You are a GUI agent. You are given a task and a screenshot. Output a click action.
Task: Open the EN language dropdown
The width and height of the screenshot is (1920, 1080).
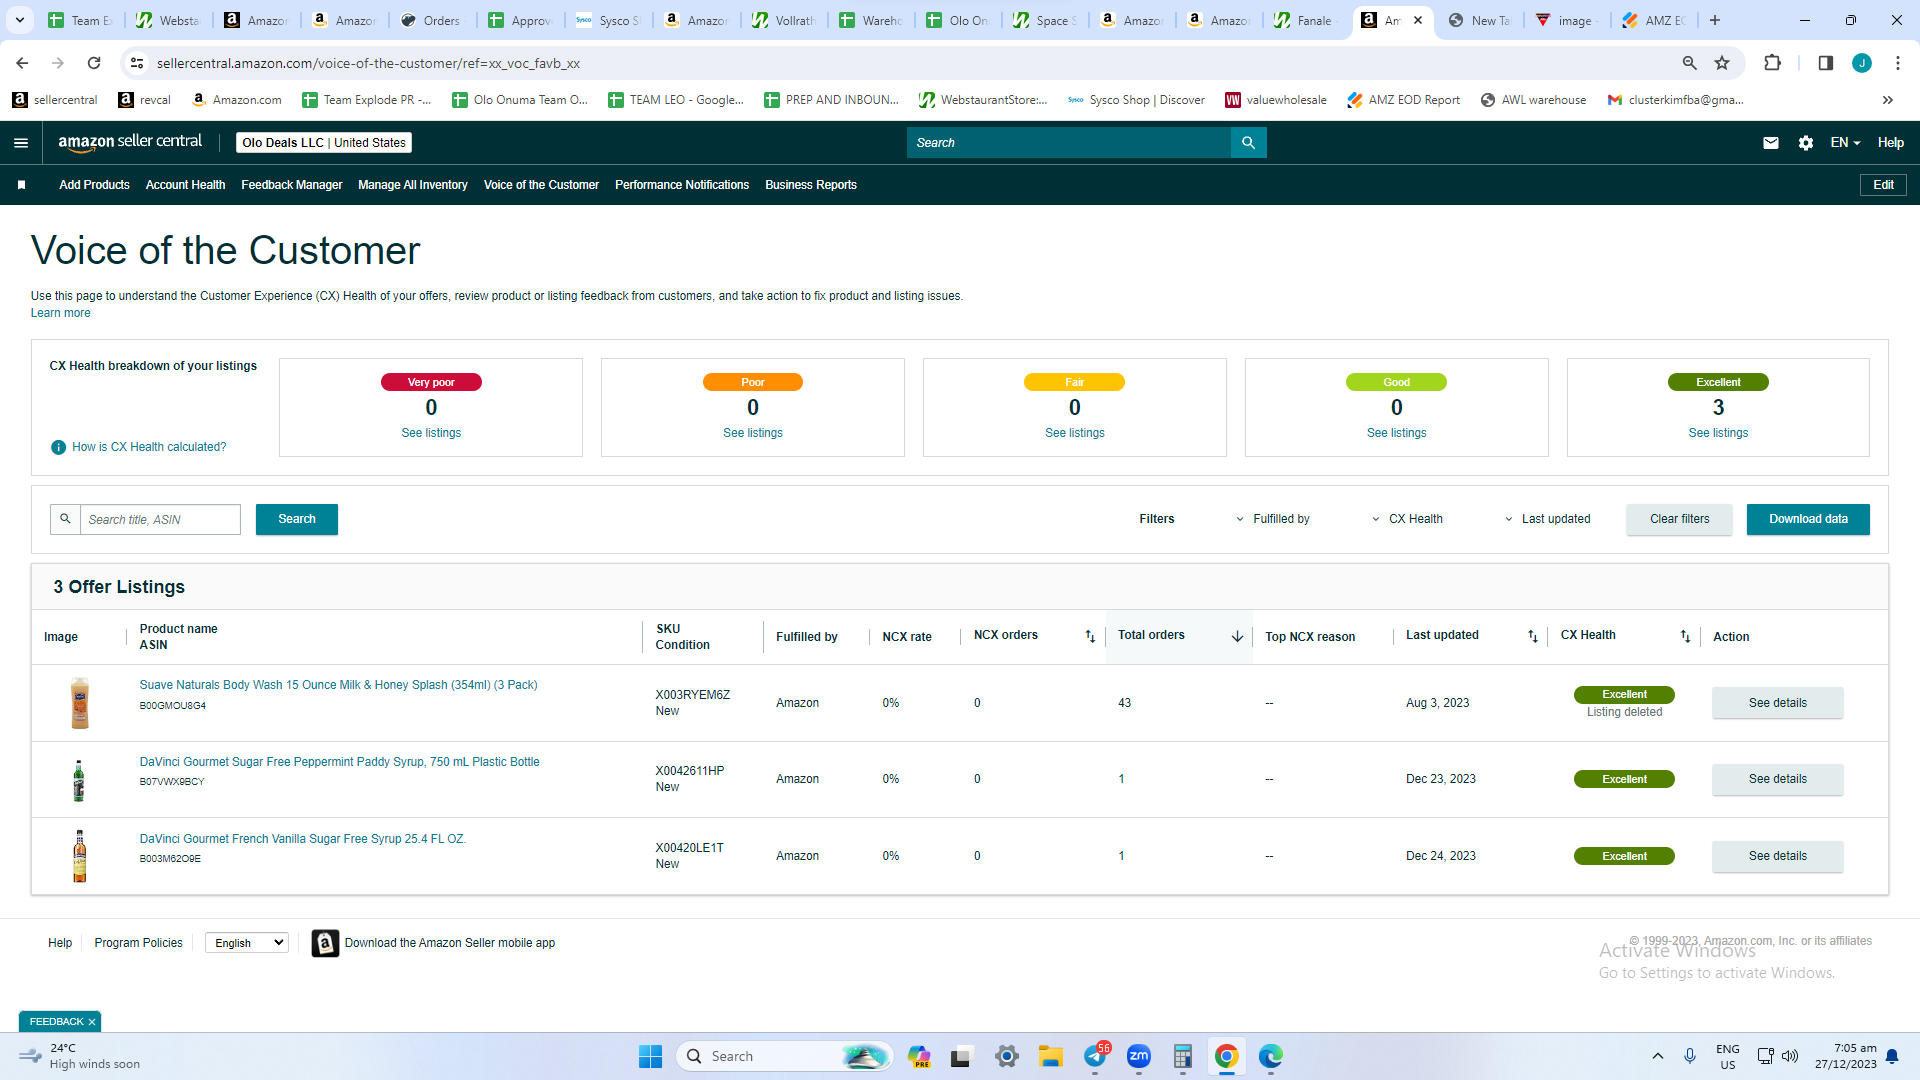tap(1845, 143)
